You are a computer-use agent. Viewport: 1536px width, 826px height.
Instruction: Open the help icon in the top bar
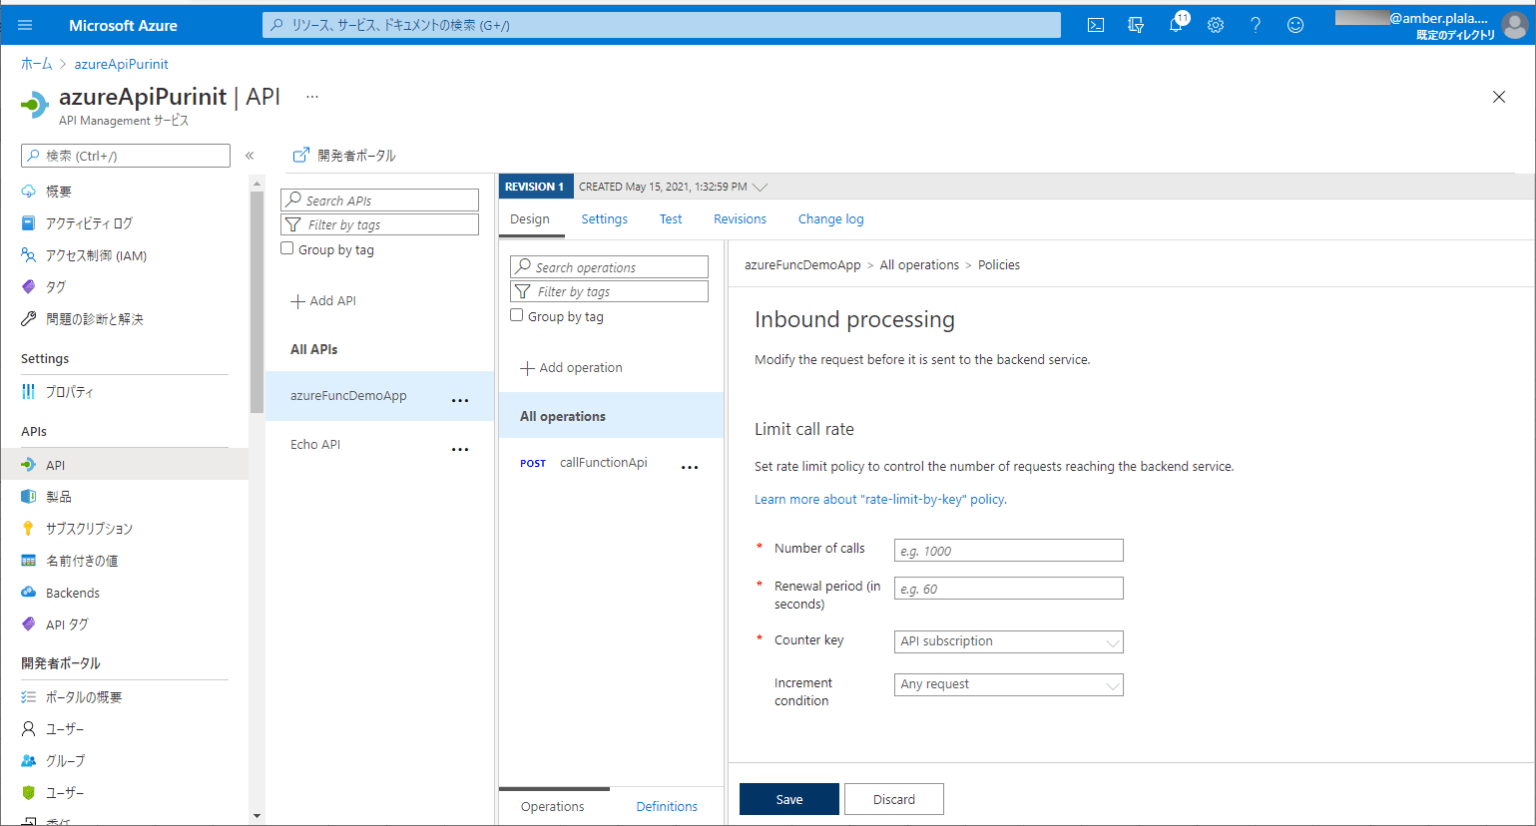pos(1256,25)
